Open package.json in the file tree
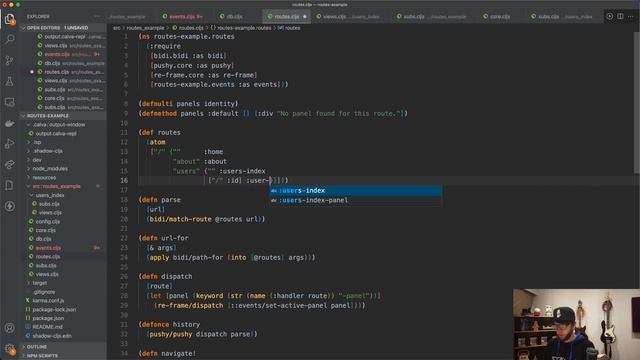The height and width of the screenshot is (360, 640). coord(48,318)
